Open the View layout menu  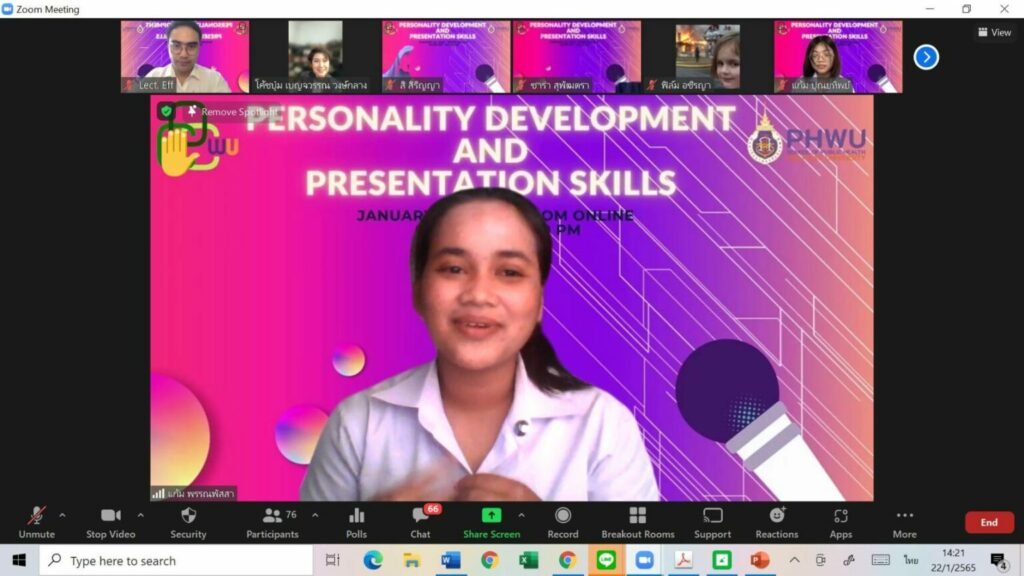tap(994, 32)
